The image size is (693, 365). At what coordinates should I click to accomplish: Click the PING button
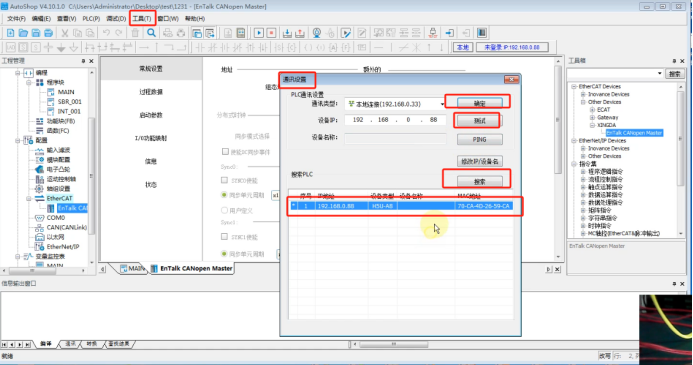click(480, 139)
